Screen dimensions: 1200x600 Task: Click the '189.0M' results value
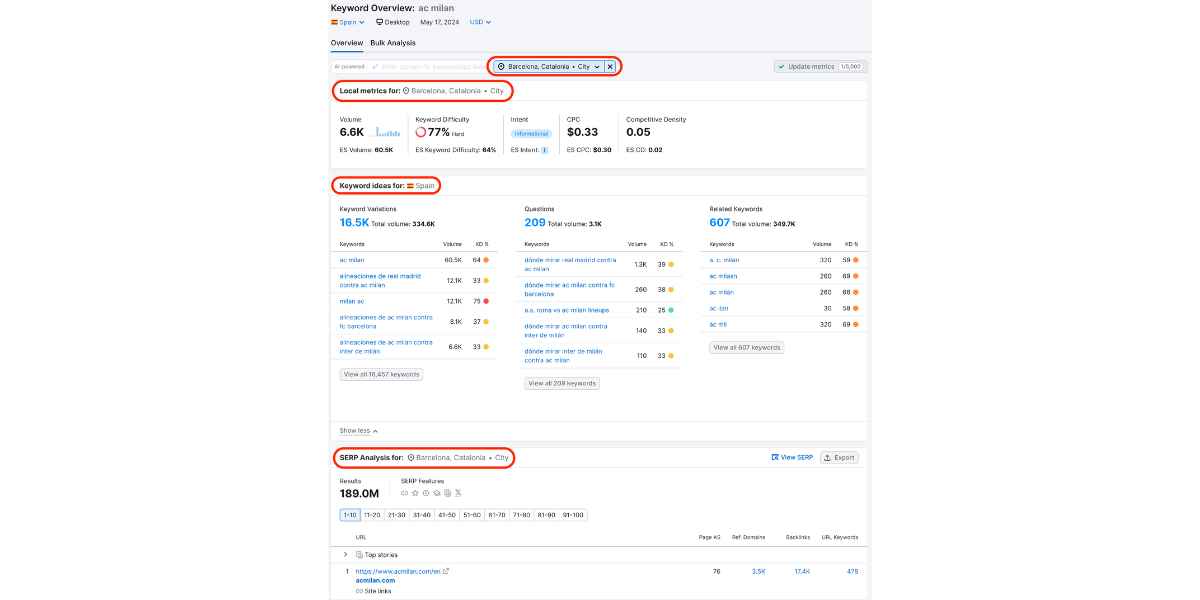[359, 493]
